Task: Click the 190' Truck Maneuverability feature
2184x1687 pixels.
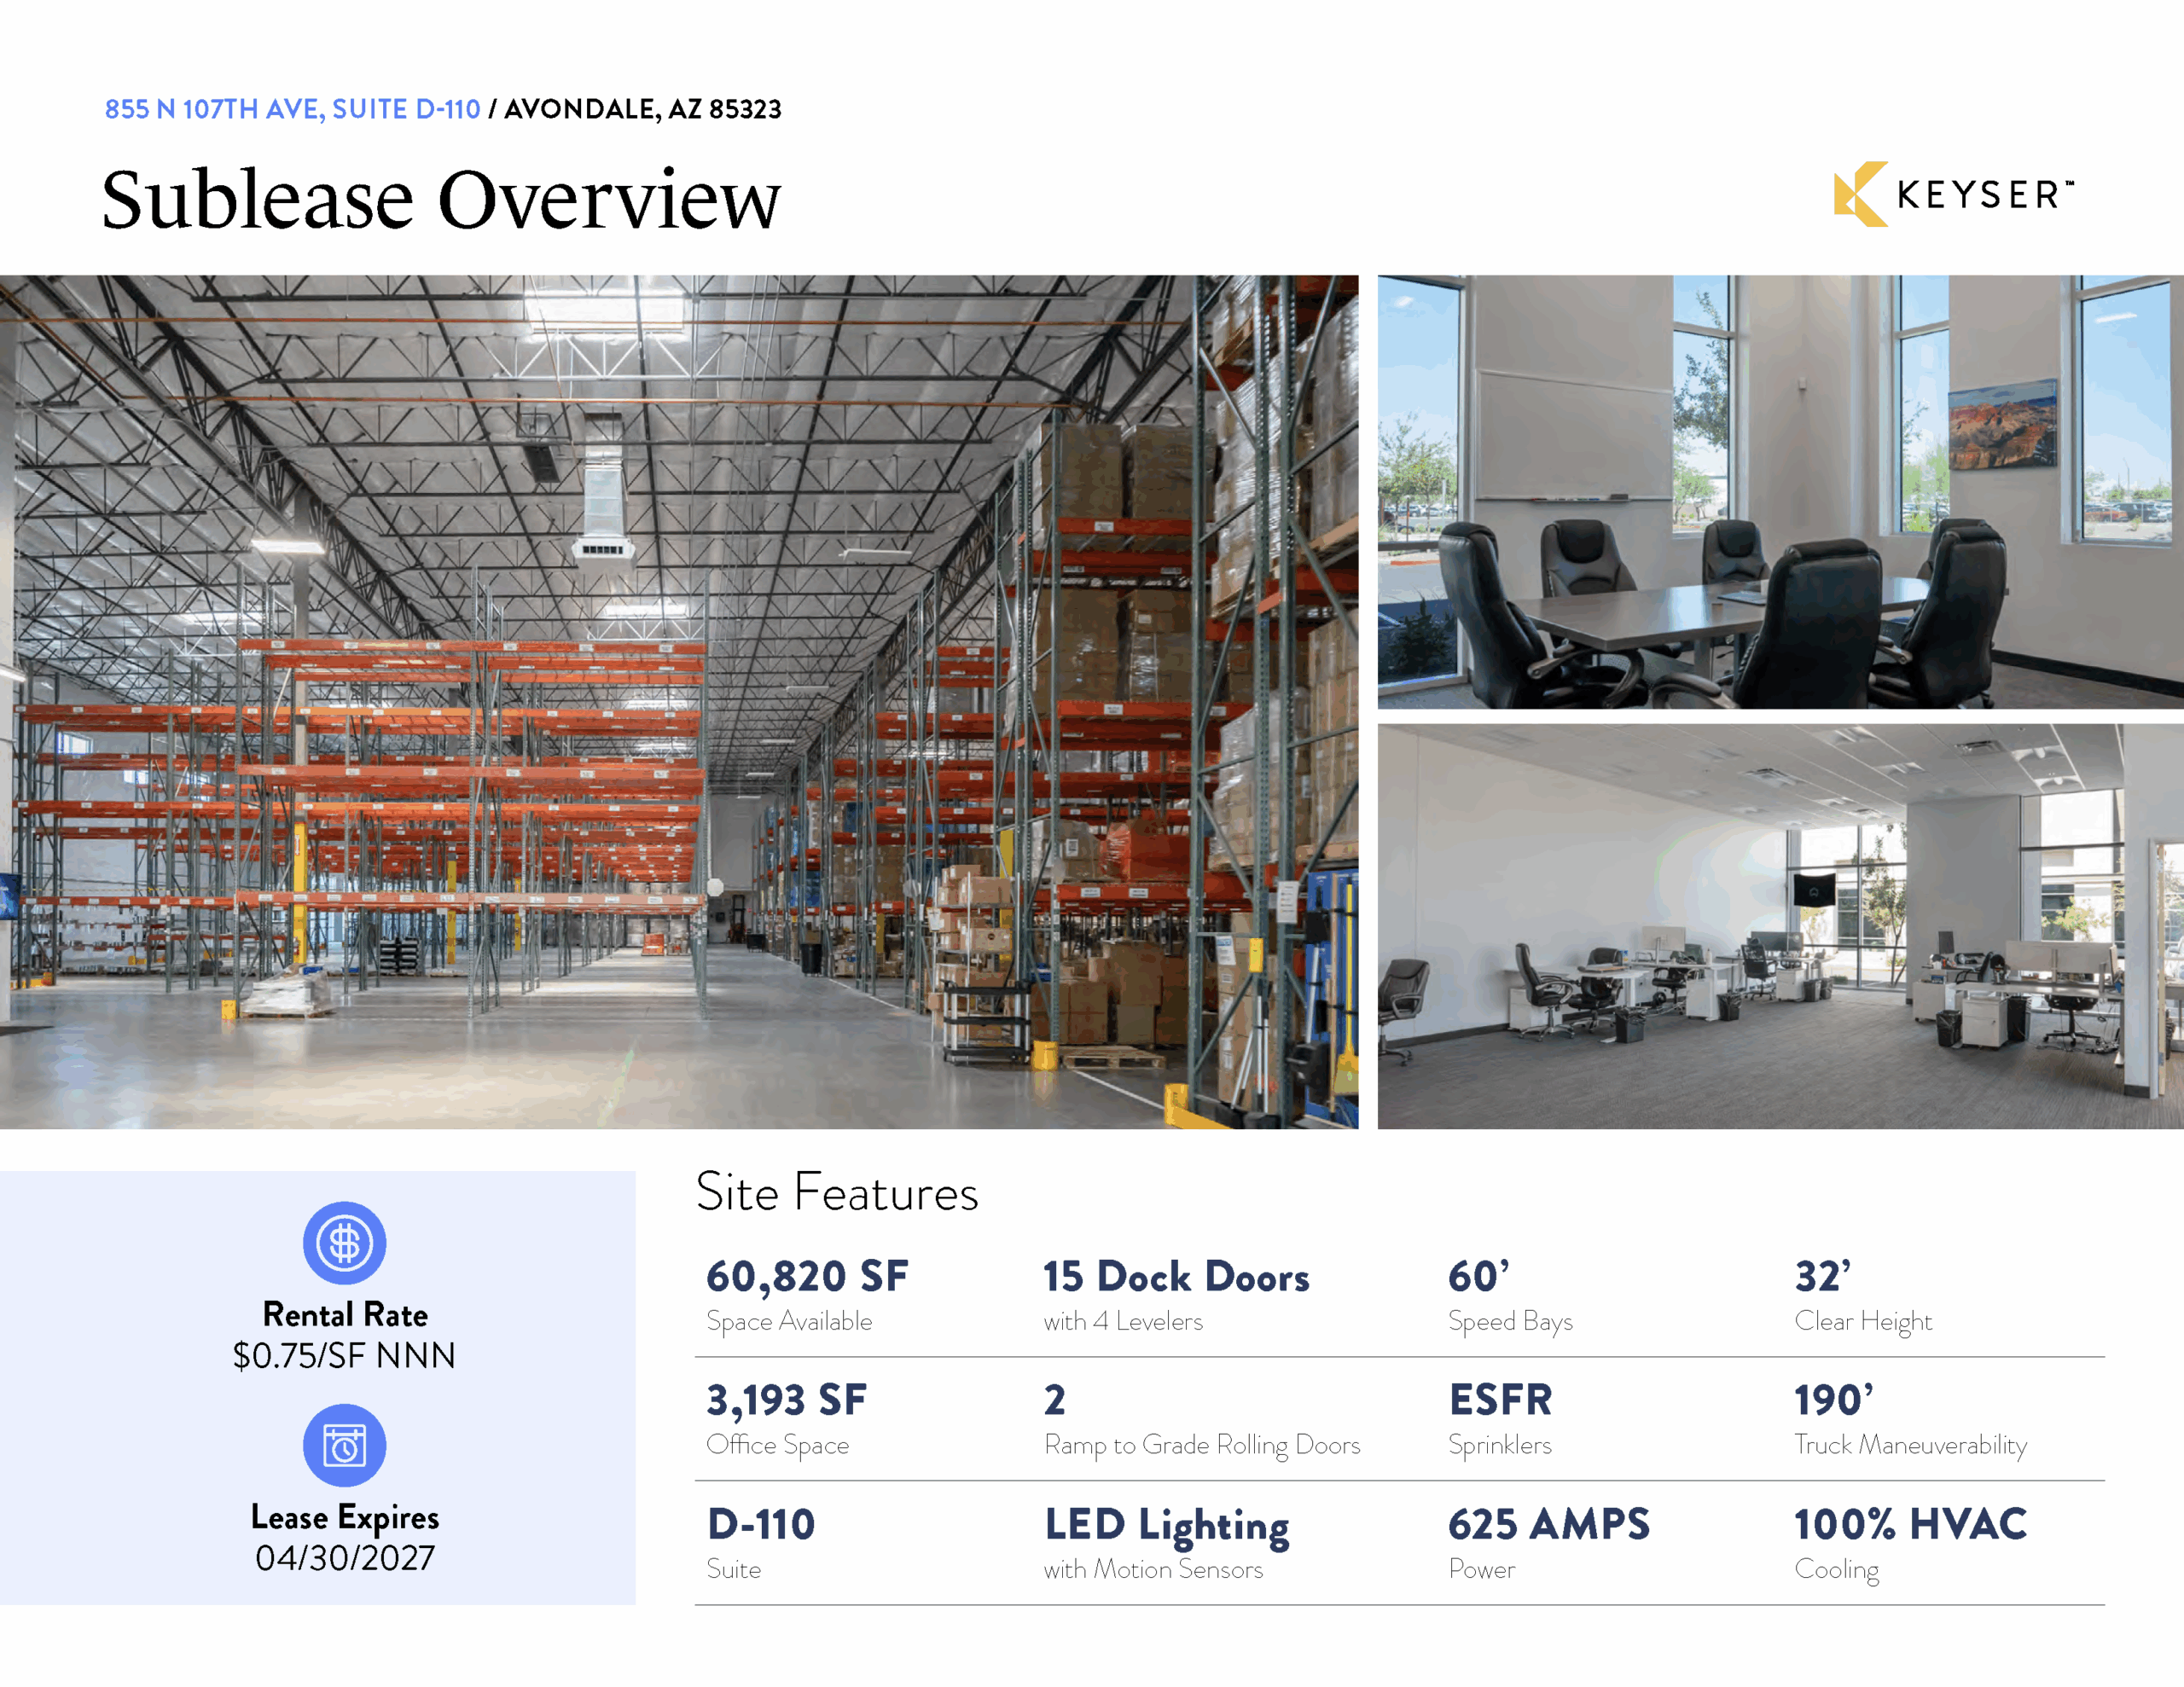Action: (1833, 1401)
